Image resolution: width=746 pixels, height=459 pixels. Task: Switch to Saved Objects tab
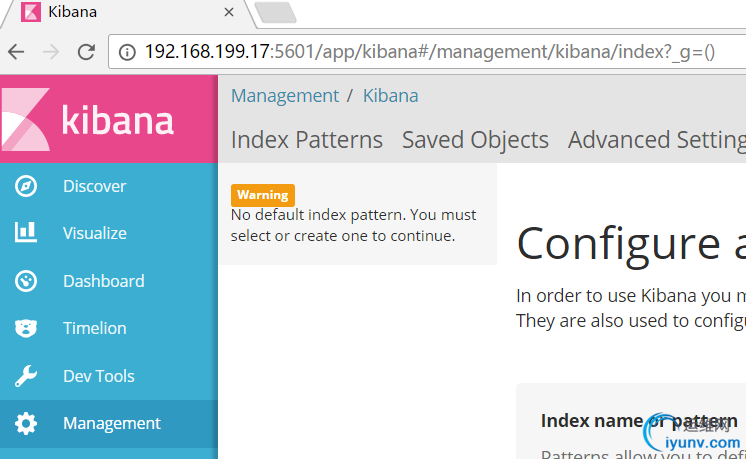475,140
